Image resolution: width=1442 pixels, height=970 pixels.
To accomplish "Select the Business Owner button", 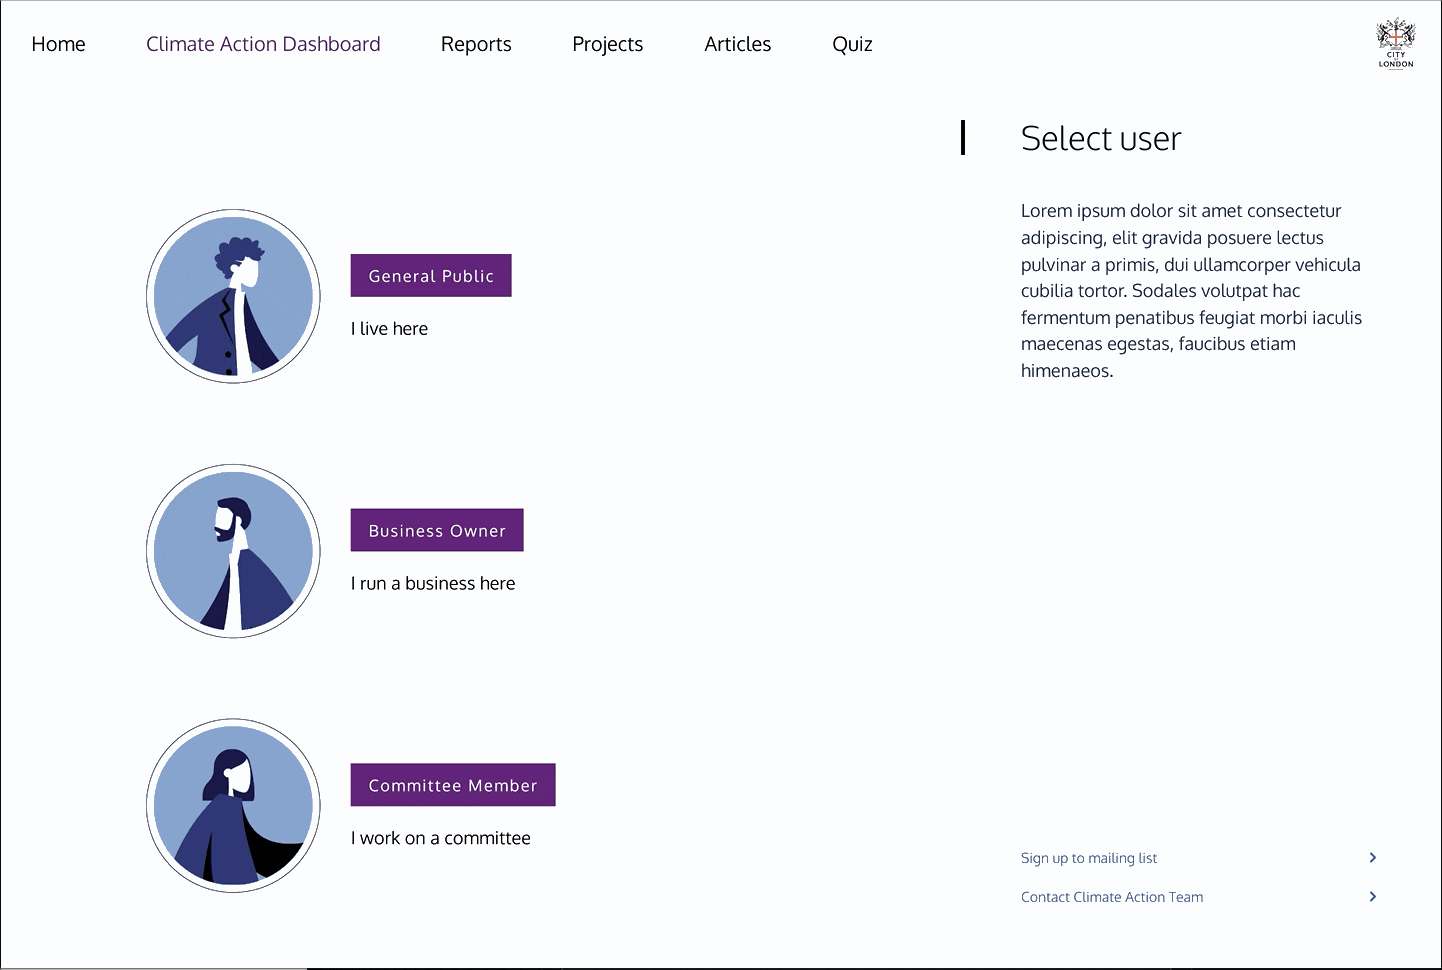I will [x=437, y=530].
